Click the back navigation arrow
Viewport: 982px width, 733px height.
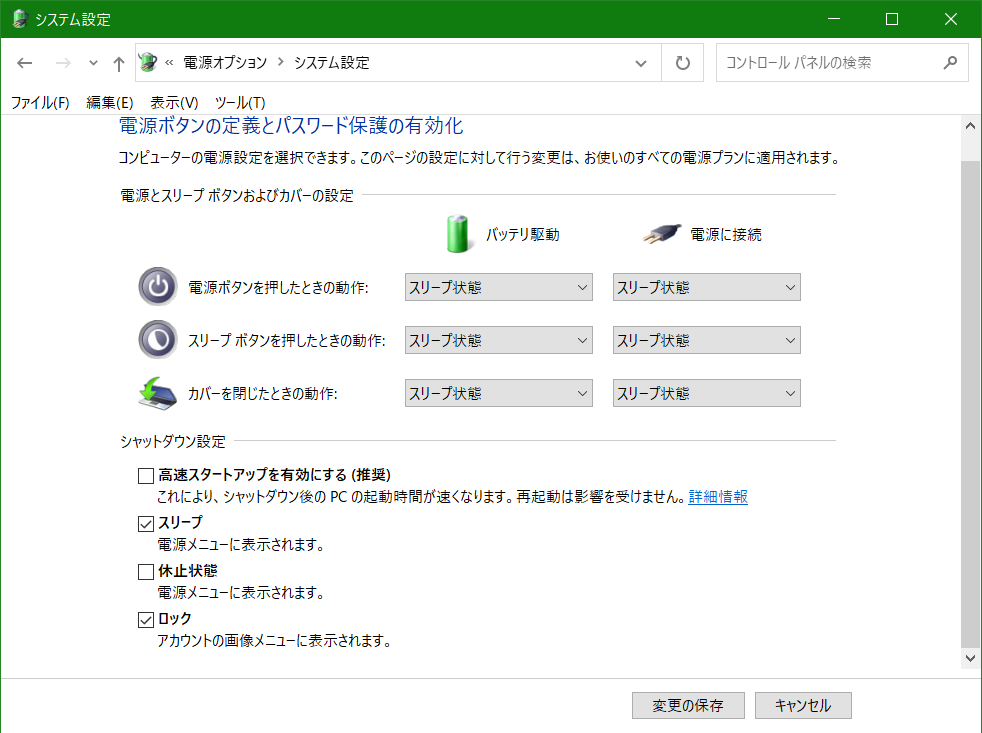pos(25,63)
